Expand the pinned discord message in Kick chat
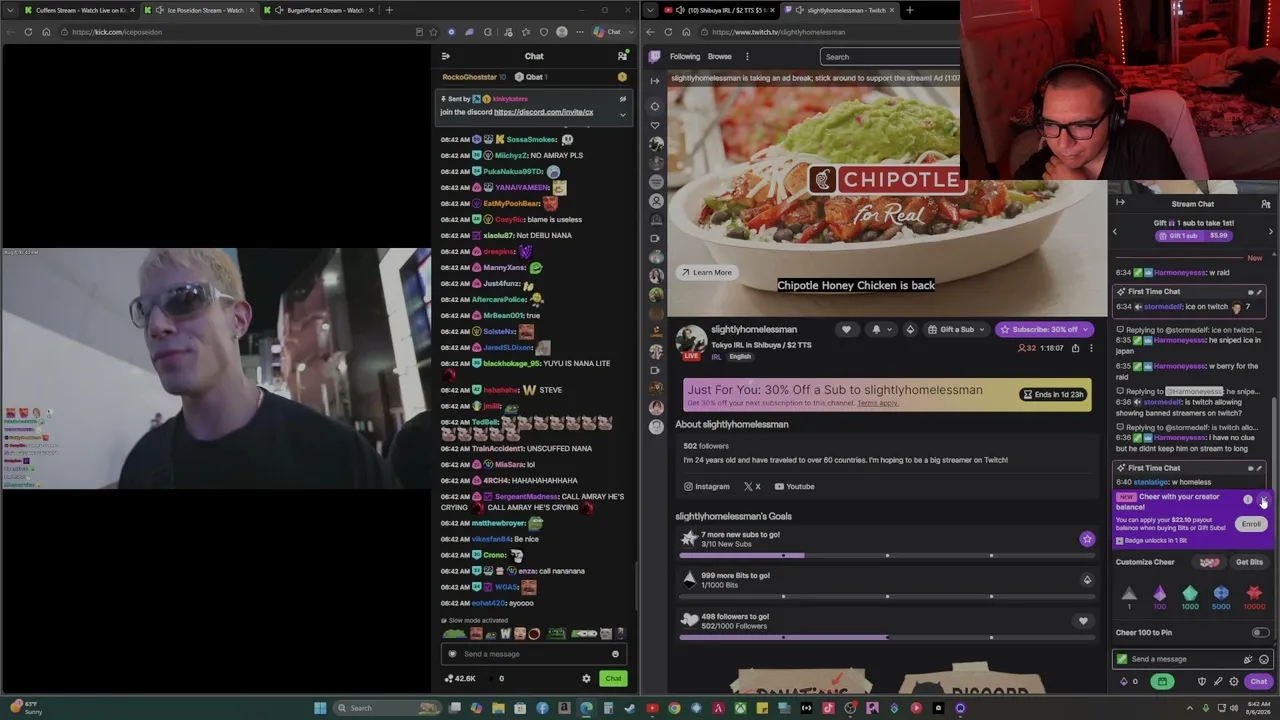Viewport: 1280px width, 720px height. point(622,114)
